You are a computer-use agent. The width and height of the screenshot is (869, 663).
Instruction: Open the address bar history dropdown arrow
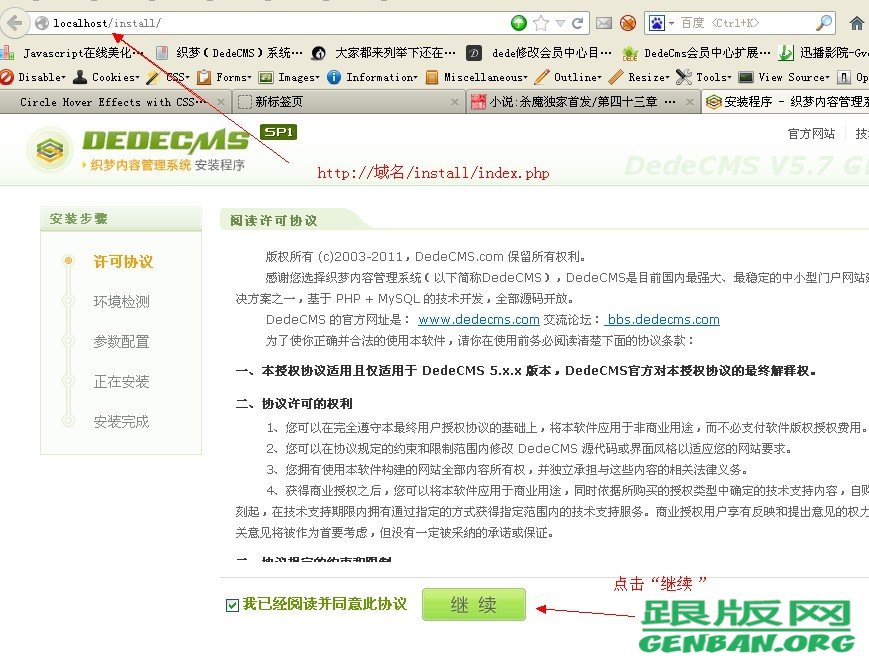pyautogui.click(x=560, y=23)
